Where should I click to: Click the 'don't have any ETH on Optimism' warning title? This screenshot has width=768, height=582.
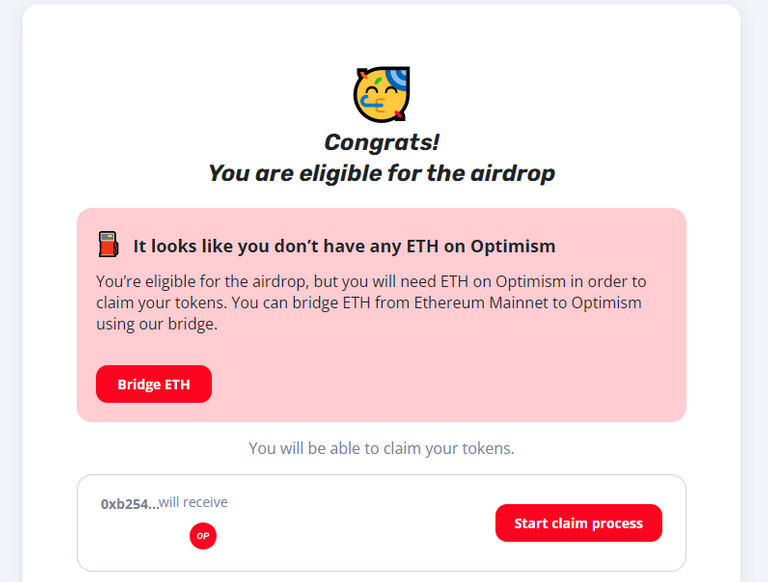344,246
